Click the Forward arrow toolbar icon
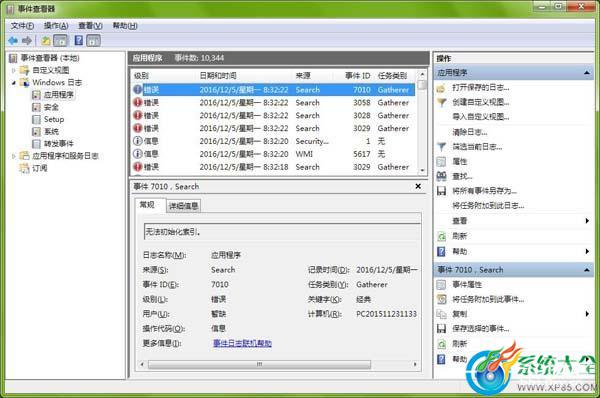Image resolution: width=600 pixels, height=398 pixels. 27,41
